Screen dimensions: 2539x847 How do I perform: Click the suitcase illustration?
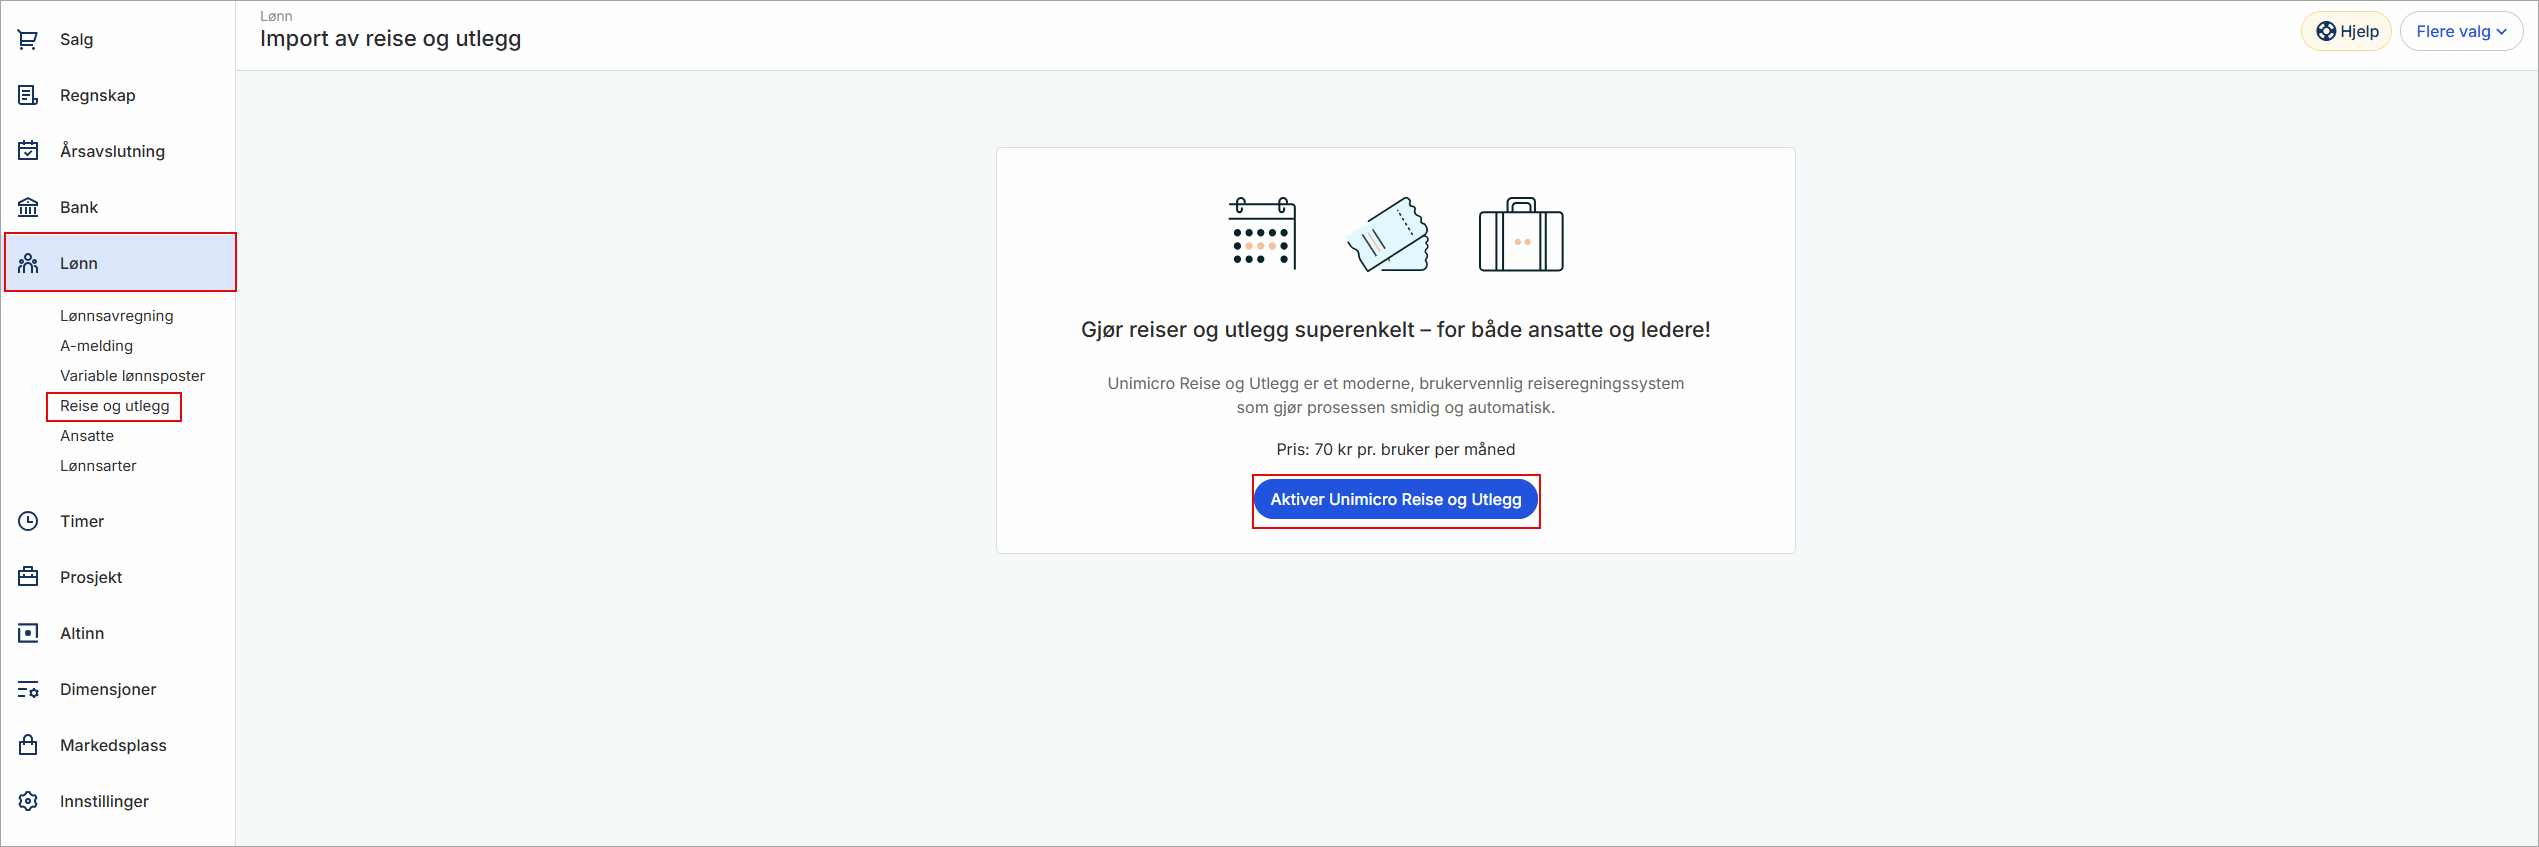click(1521, 234)
